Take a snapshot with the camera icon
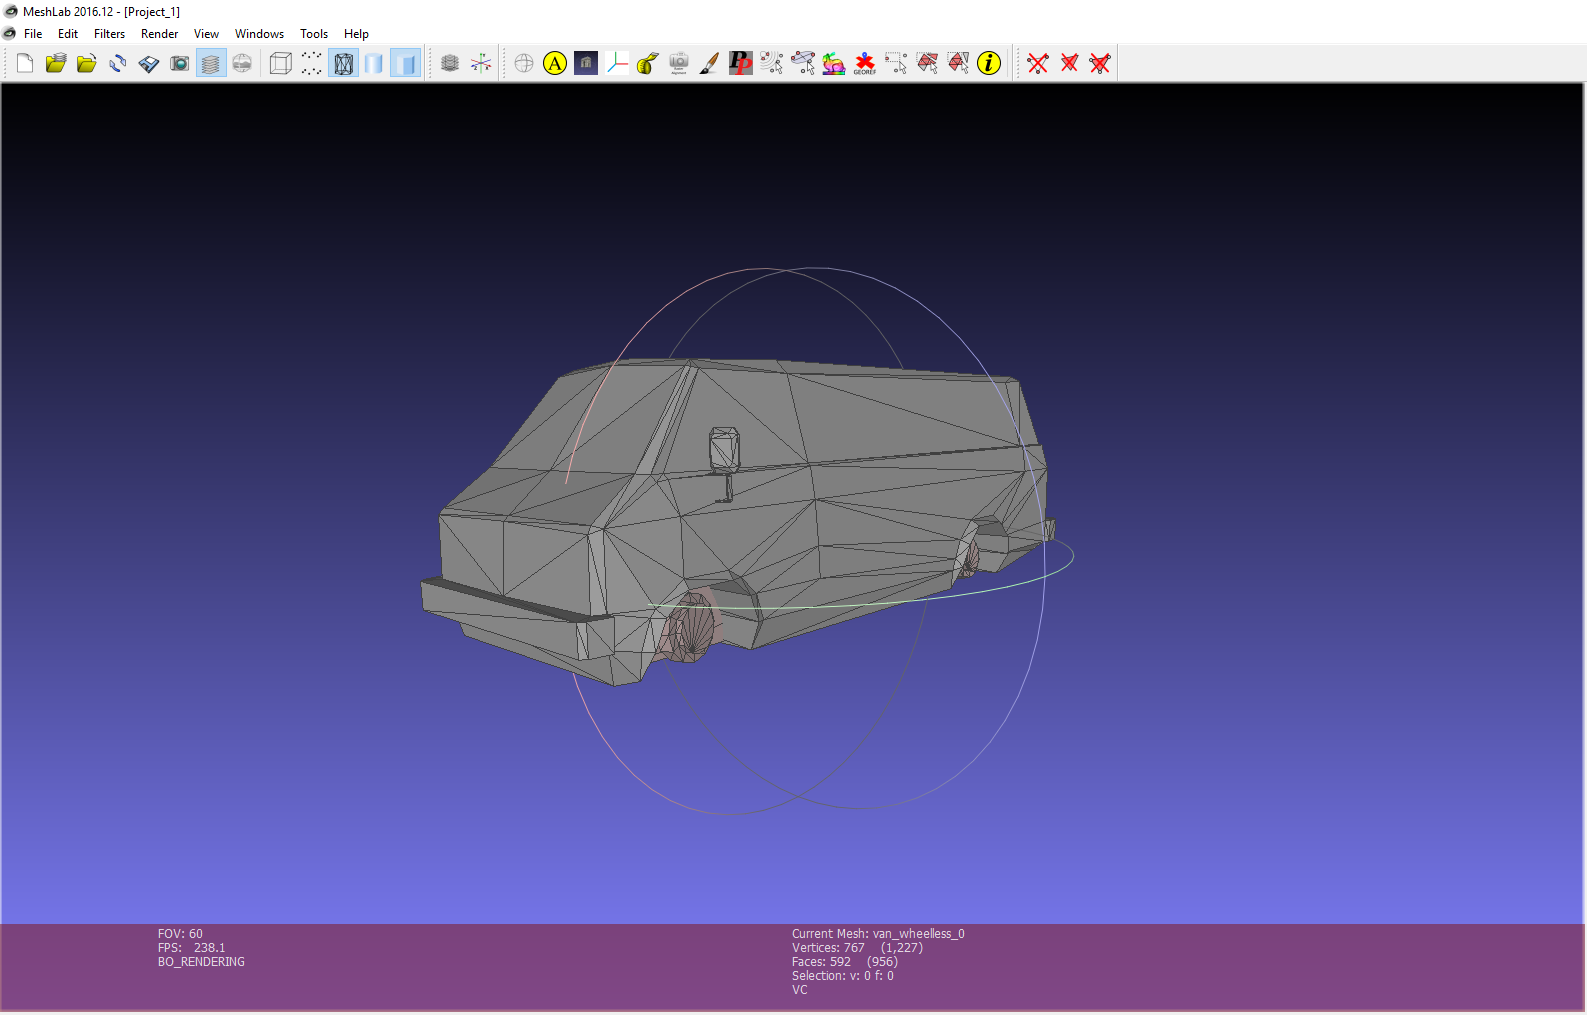 click(180, 64)
